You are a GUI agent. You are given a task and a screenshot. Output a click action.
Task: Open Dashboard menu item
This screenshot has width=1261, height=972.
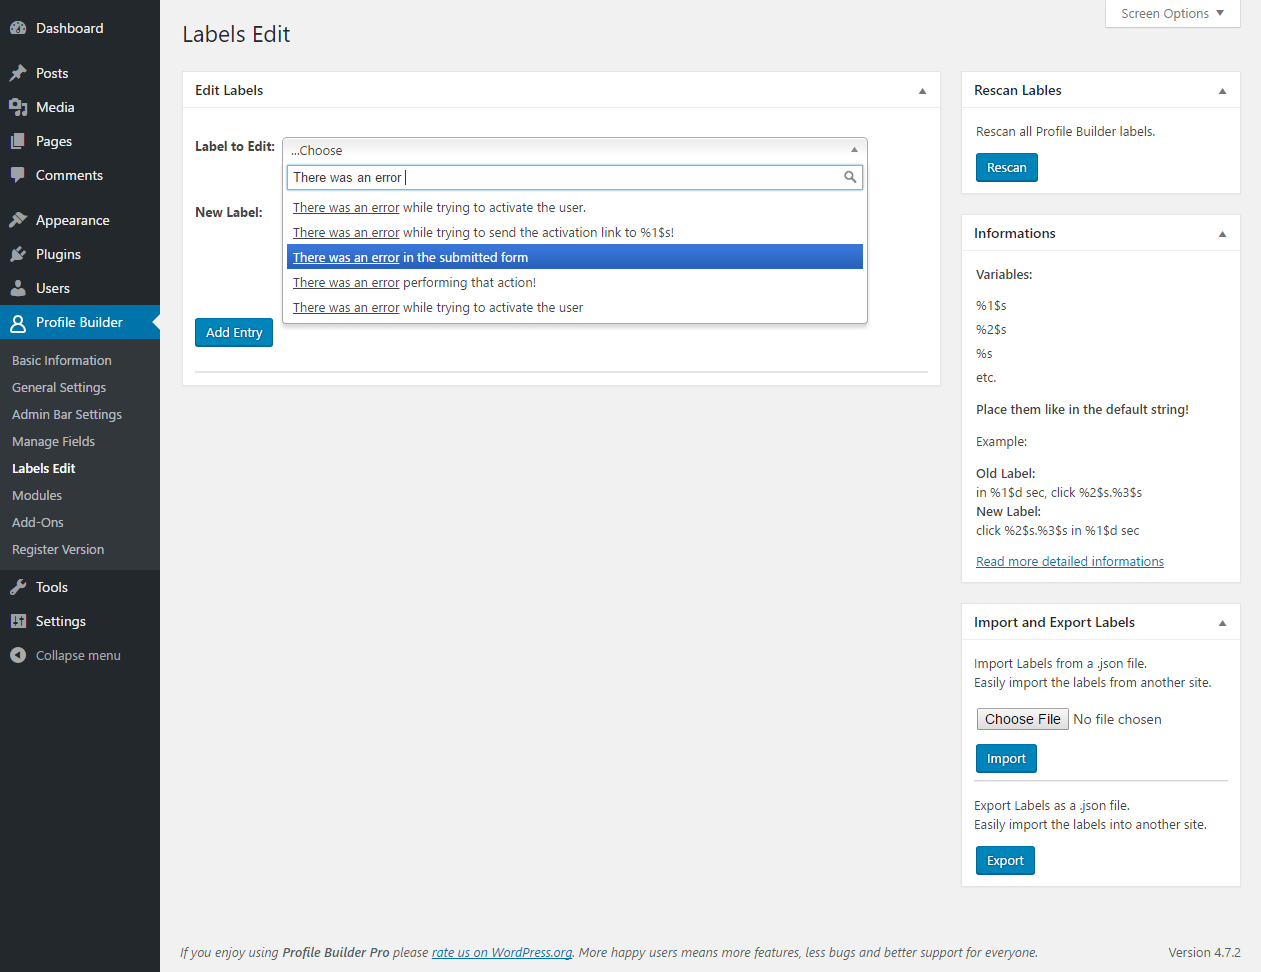click(x=80, y=28)
